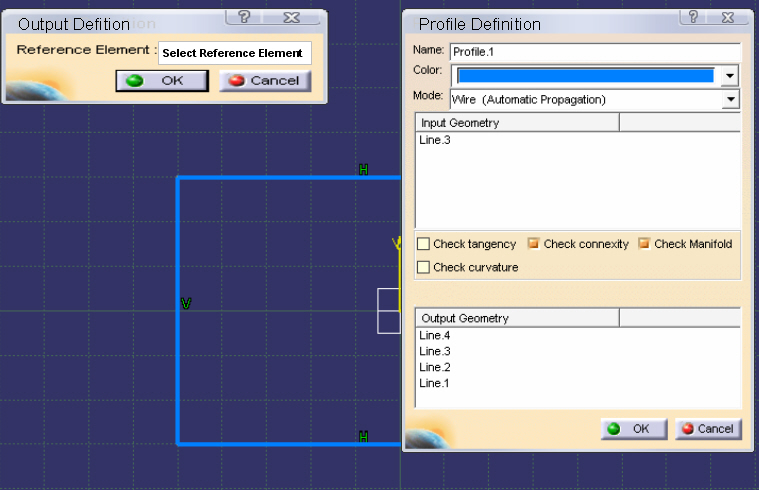The height and width of the screenshot is (490, 759).
Task: Toggle Check connexity checkbox
Action: click(533, 244)
